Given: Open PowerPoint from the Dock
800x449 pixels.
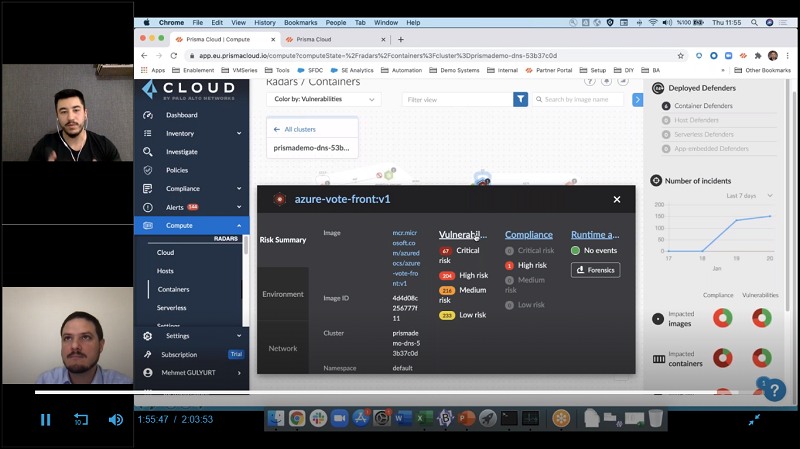Looking at the screenshot, I should pos(466,418).
